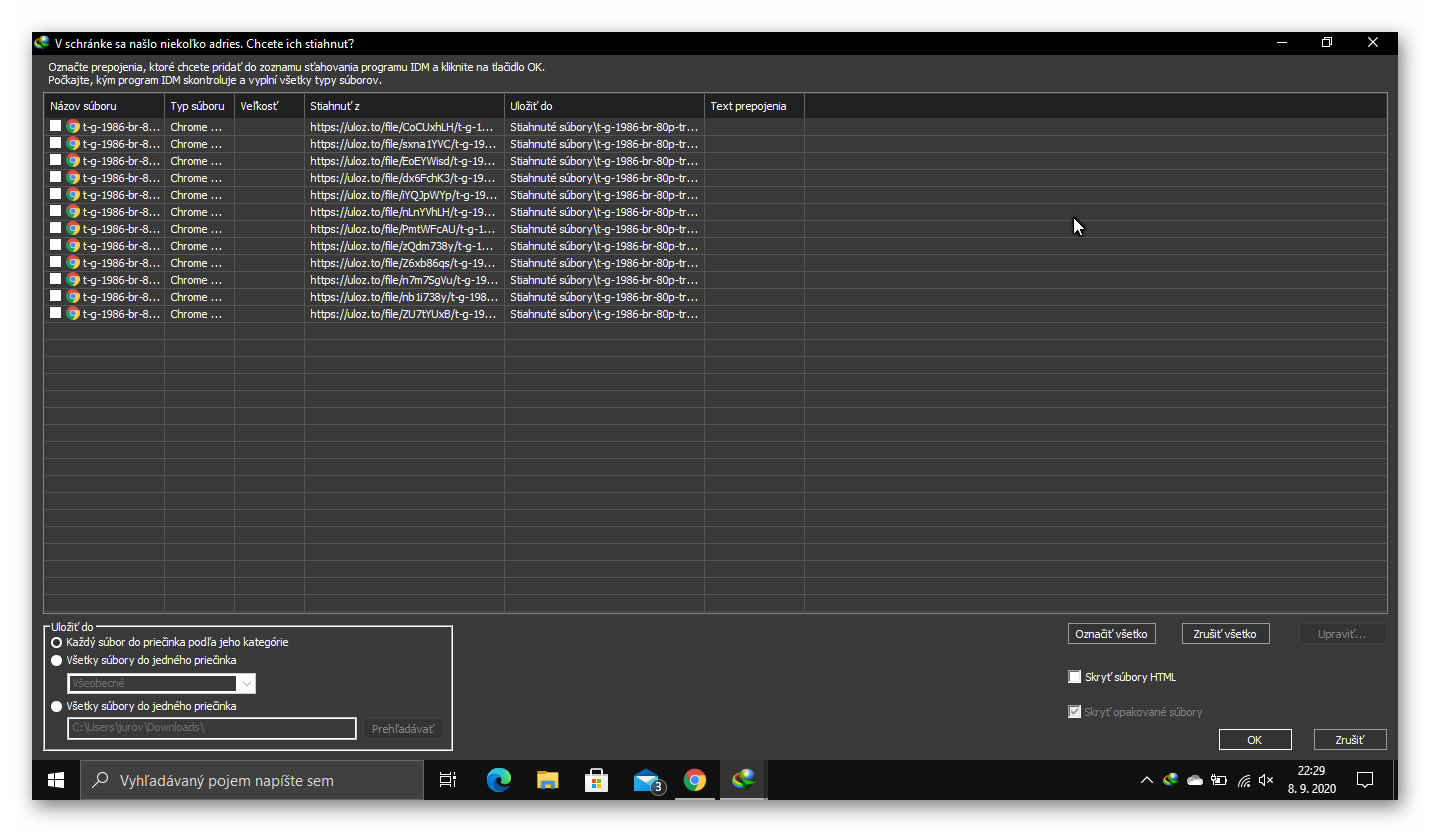
Task: Select 'Každý súbor do priečinka podľa jeho kategórie'
Action: [x=56, y=642]
